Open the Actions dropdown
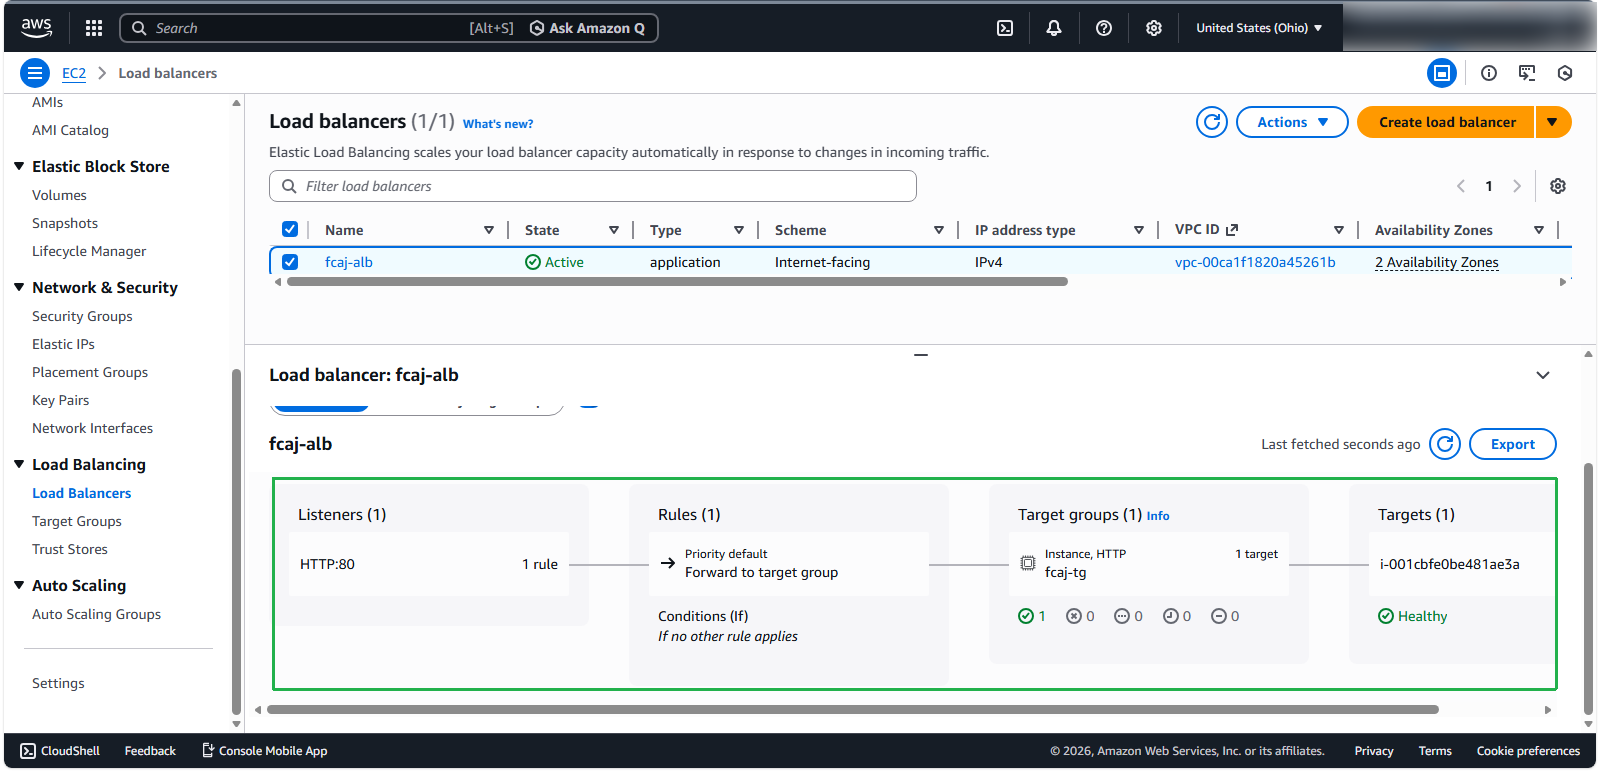The height and width of the screenshot is (772, 1600). [1292, 122]
